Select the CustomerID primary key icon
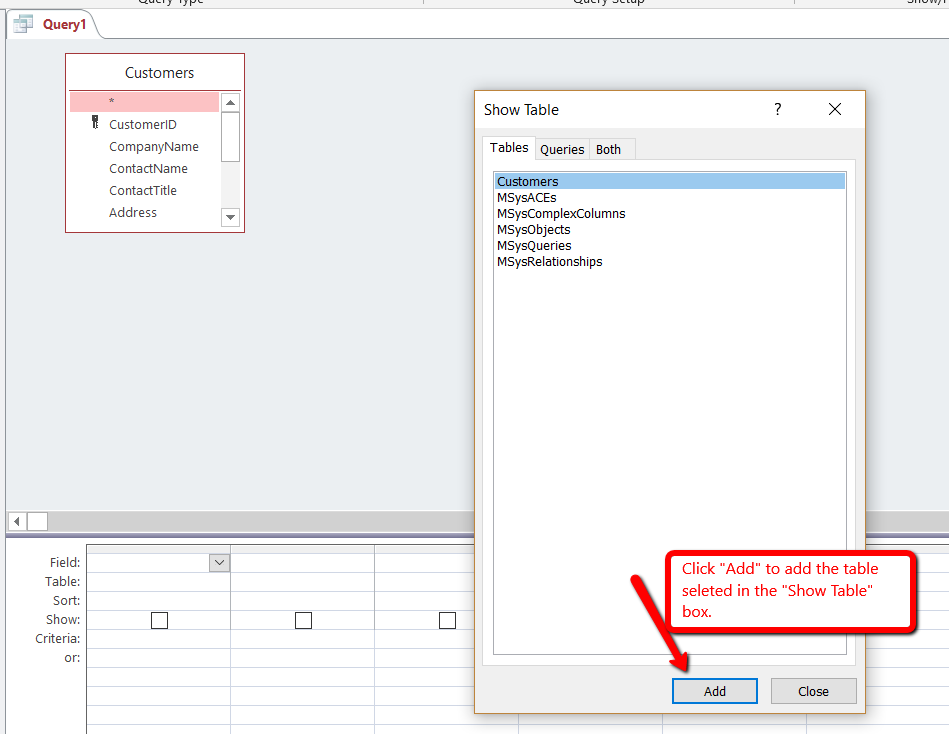 (95, 122)
